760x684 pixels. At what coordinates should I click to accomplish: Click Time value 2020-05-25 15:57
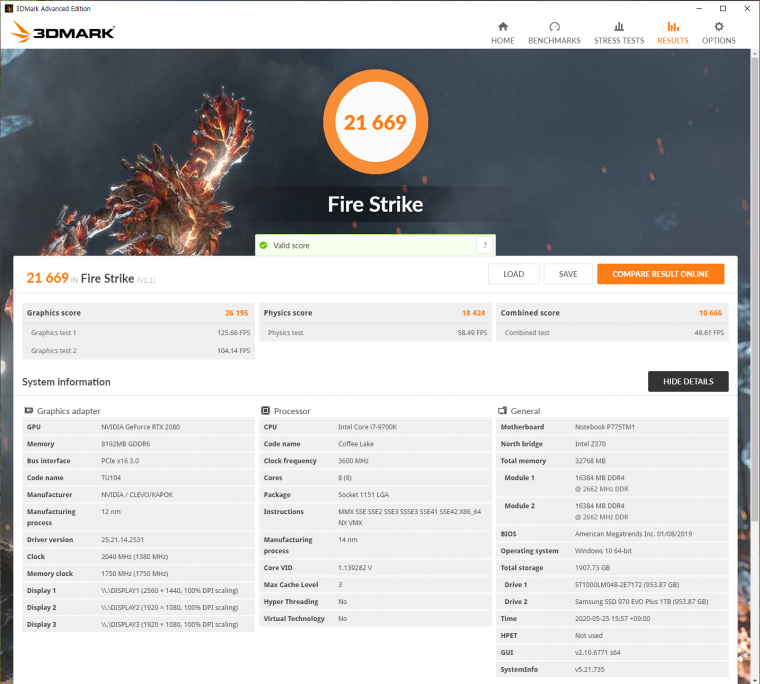click(612, 619)
